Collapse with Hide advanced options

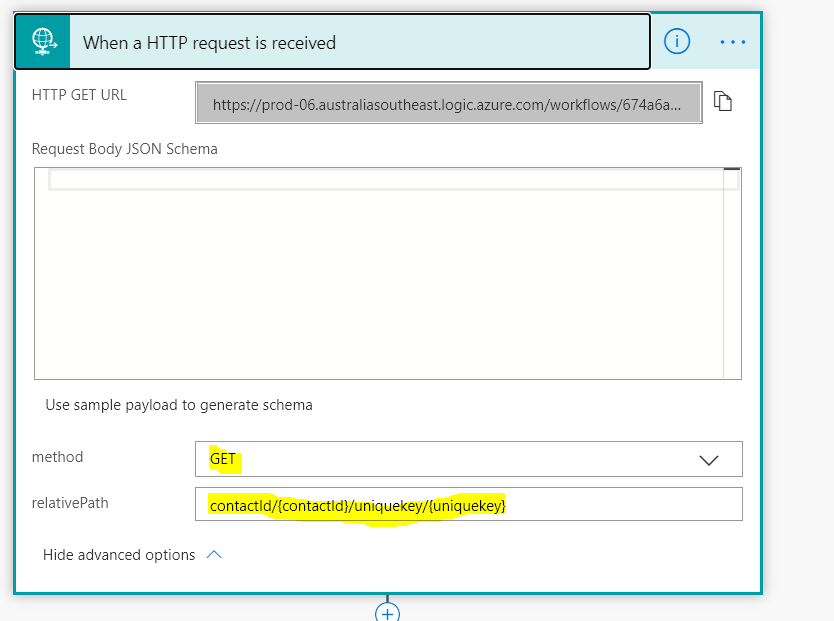point(132,555)
